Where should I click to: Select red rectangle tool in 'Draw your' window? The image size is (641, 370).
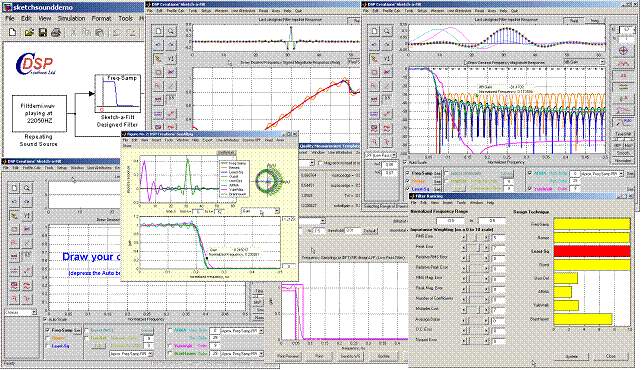click(15, 229)
